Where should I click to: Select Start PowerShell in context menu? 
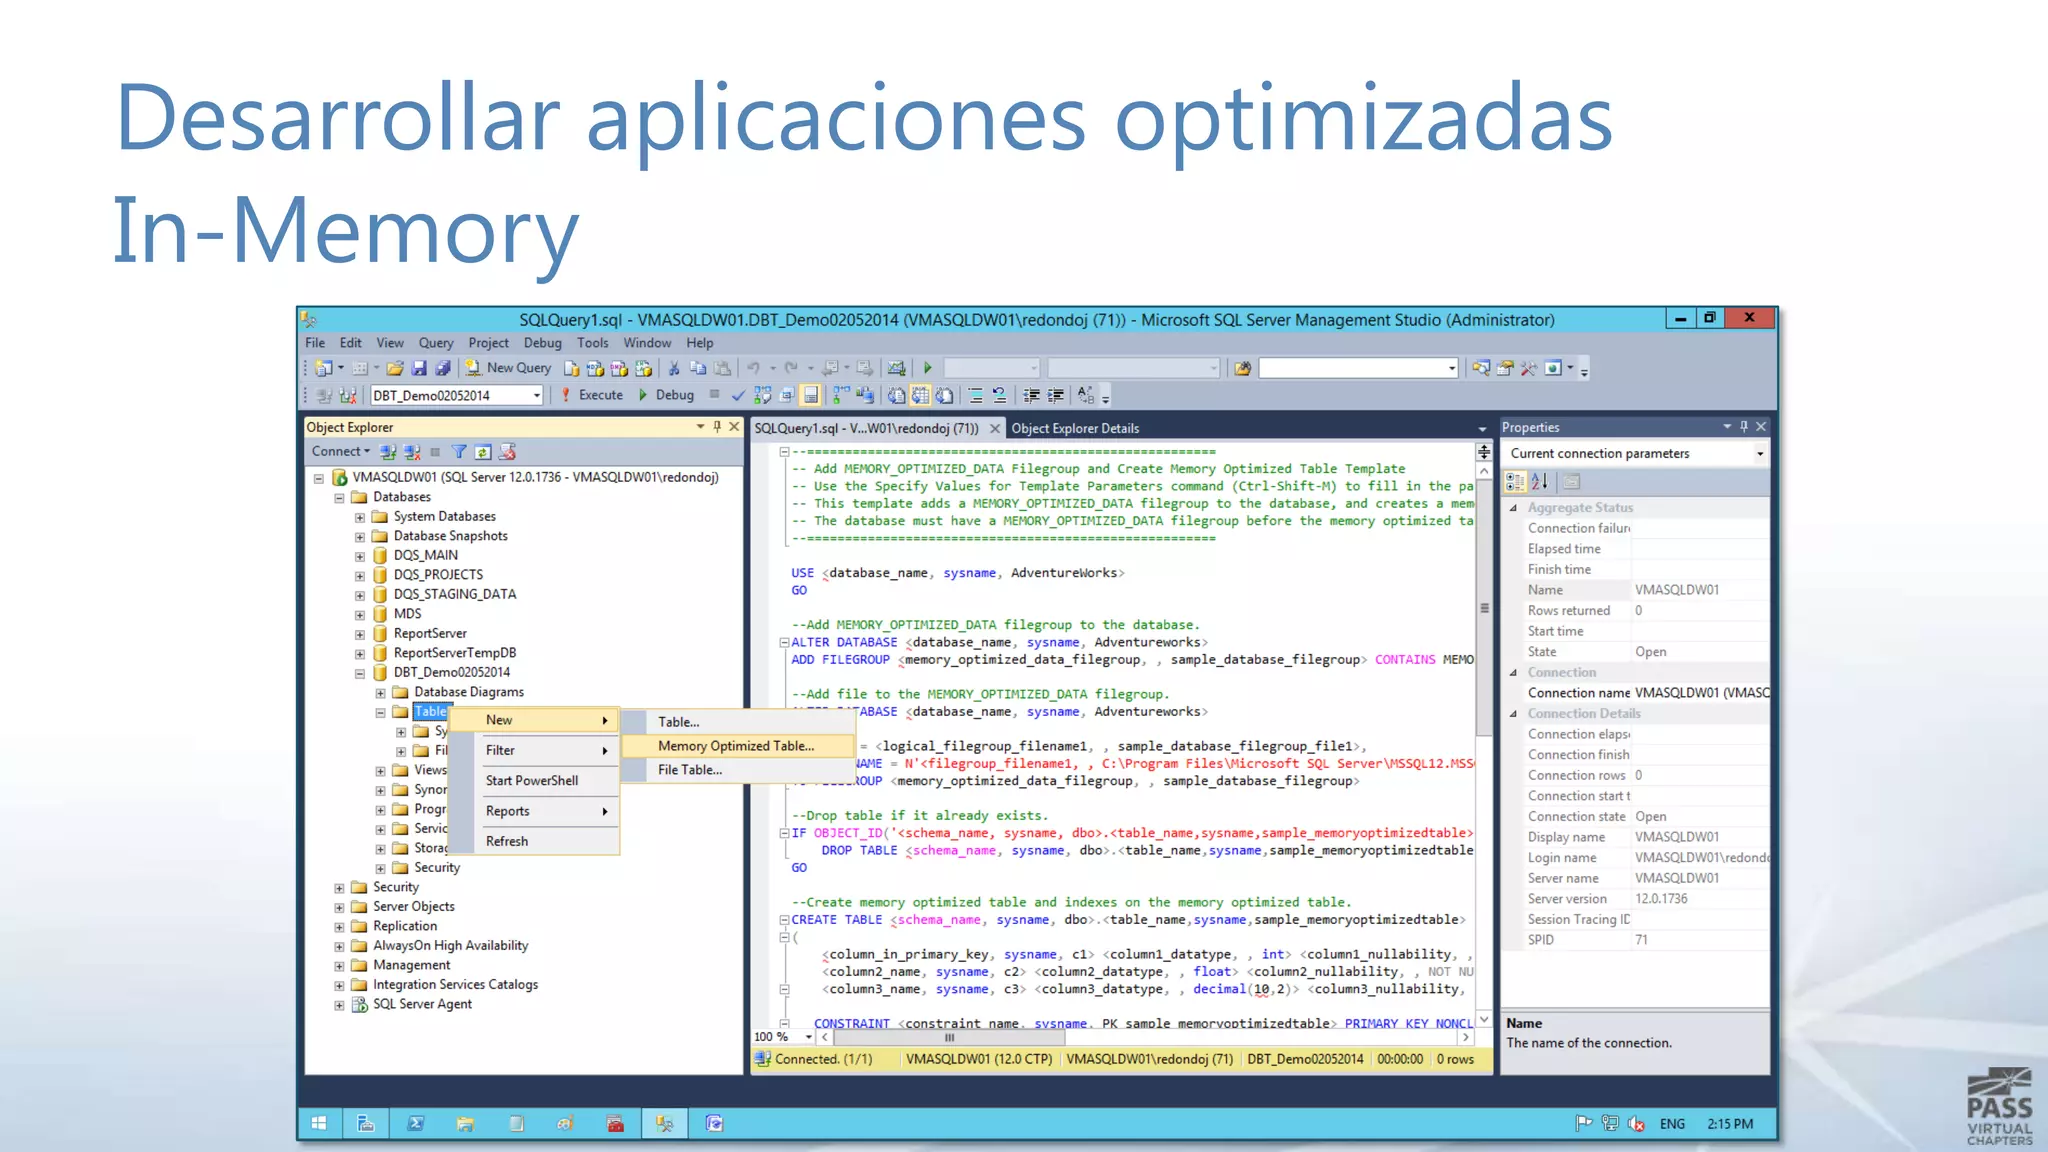(x=534, y=781)
